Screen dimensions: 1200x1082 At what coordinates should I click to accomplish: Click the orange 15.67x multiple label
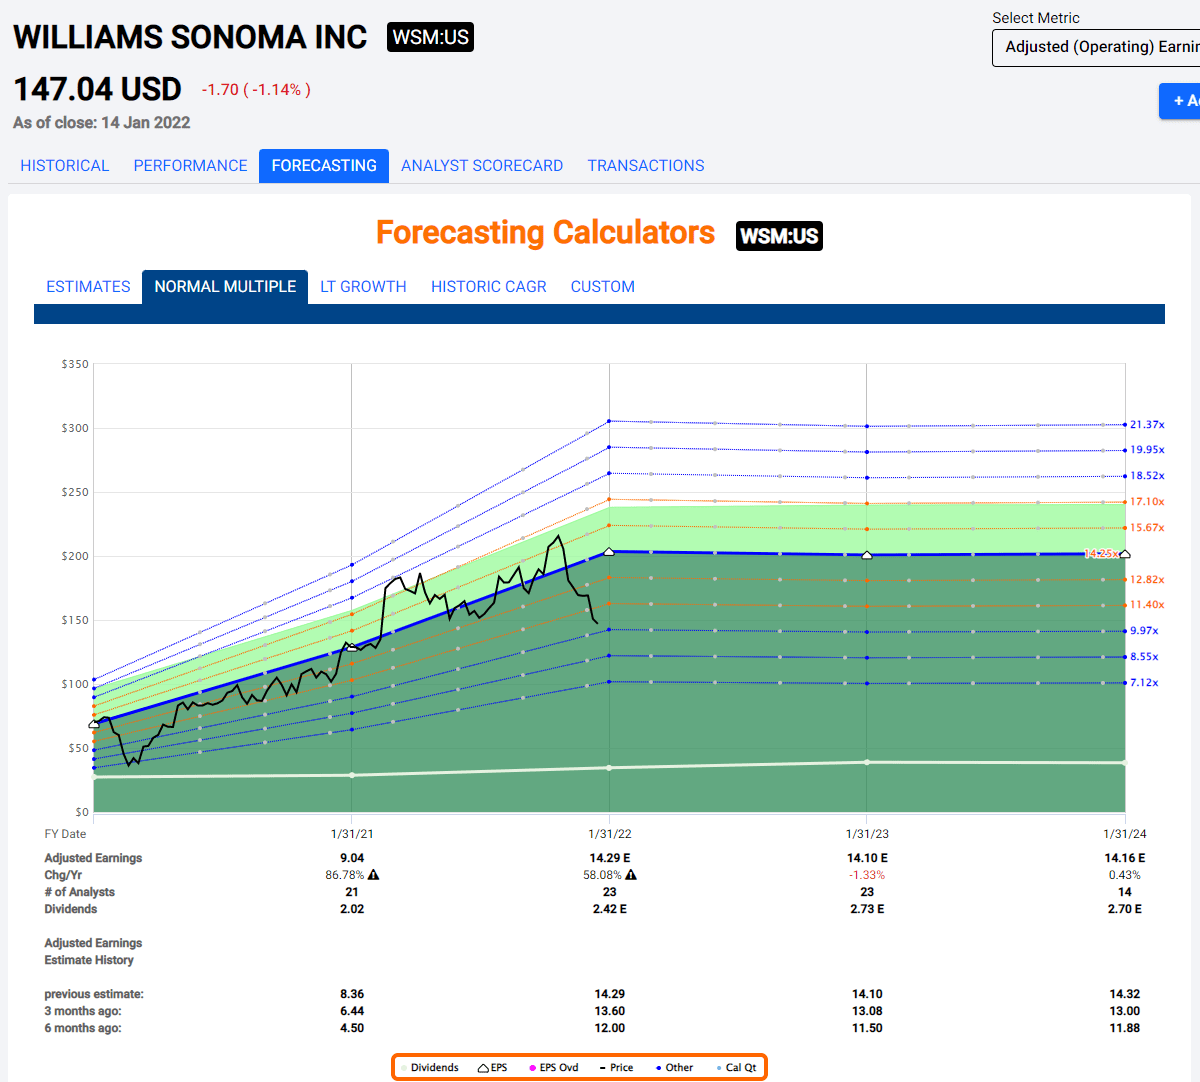[x=1147, y=528]
